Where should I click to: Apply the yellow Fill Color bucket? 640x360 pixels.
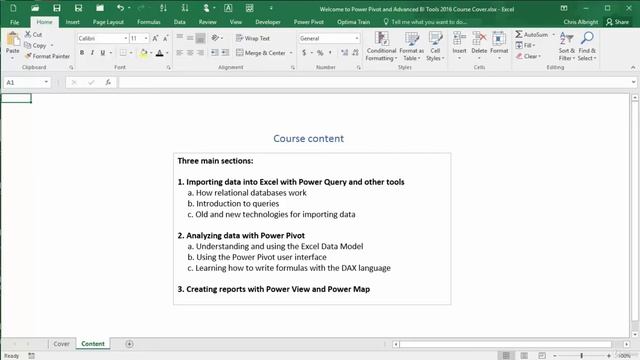(143, 53)
